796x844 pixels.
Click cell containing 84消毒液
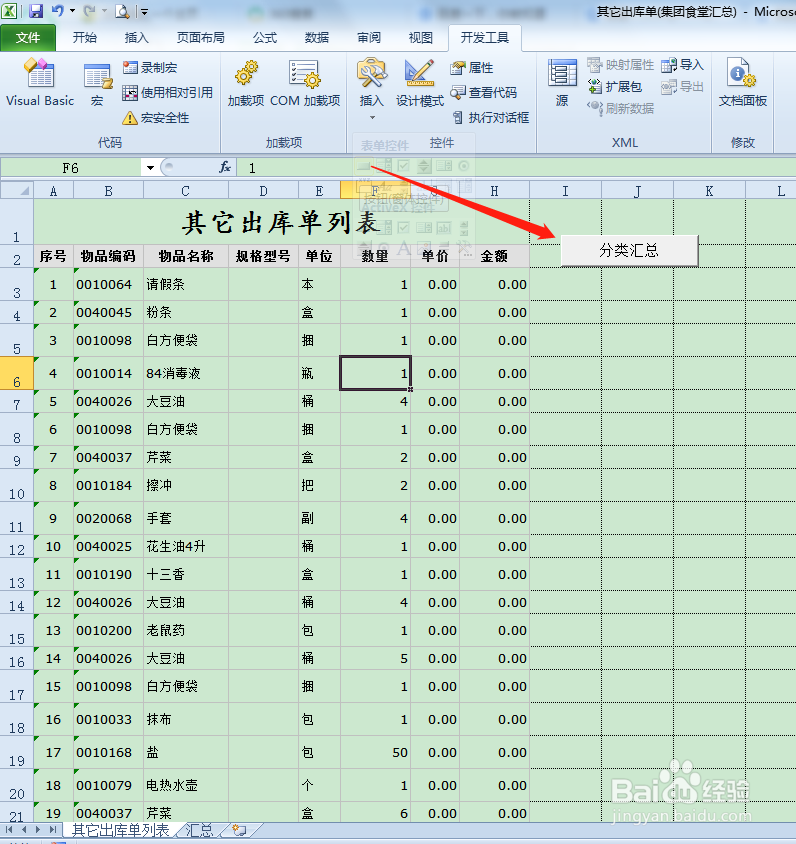(x=186, y=373)
